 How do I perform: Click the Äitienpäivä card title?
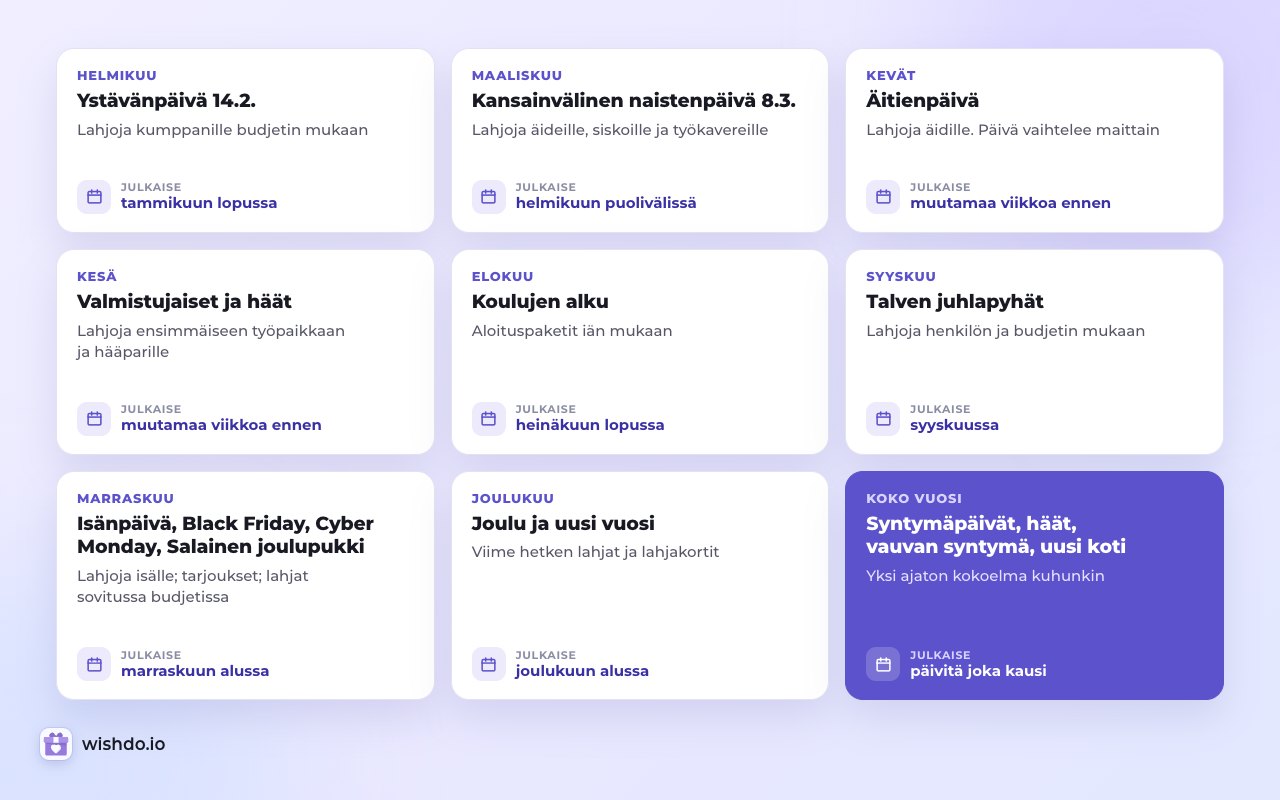(x=922, y=101)
